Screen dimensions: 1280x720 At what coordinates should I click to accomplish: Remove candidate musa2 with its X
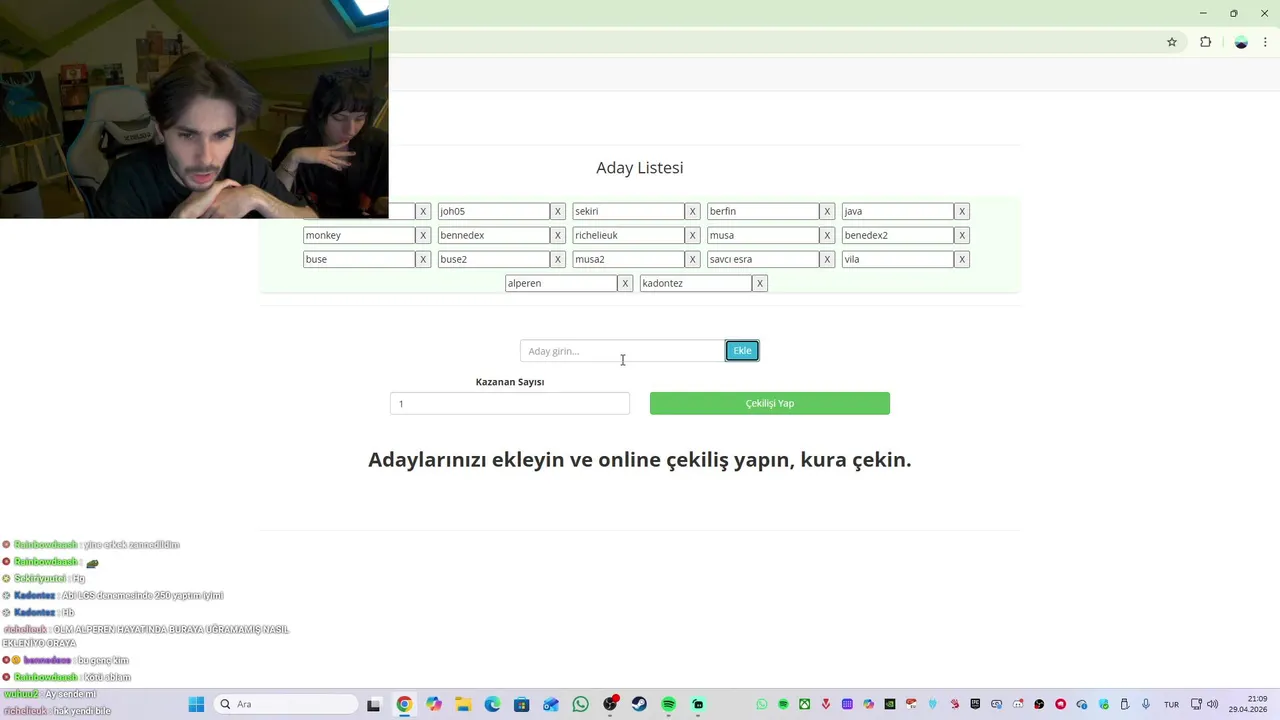[692, 259]
